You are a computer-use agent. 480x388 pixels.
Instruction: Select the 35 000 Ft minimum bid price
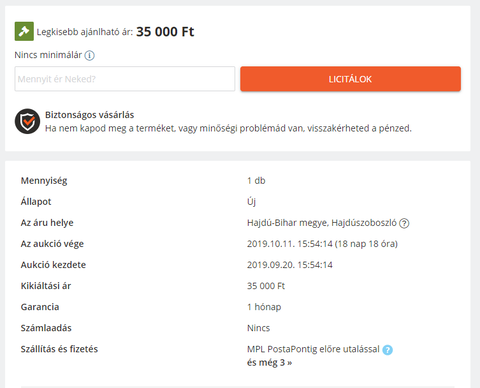pos(165,32)
